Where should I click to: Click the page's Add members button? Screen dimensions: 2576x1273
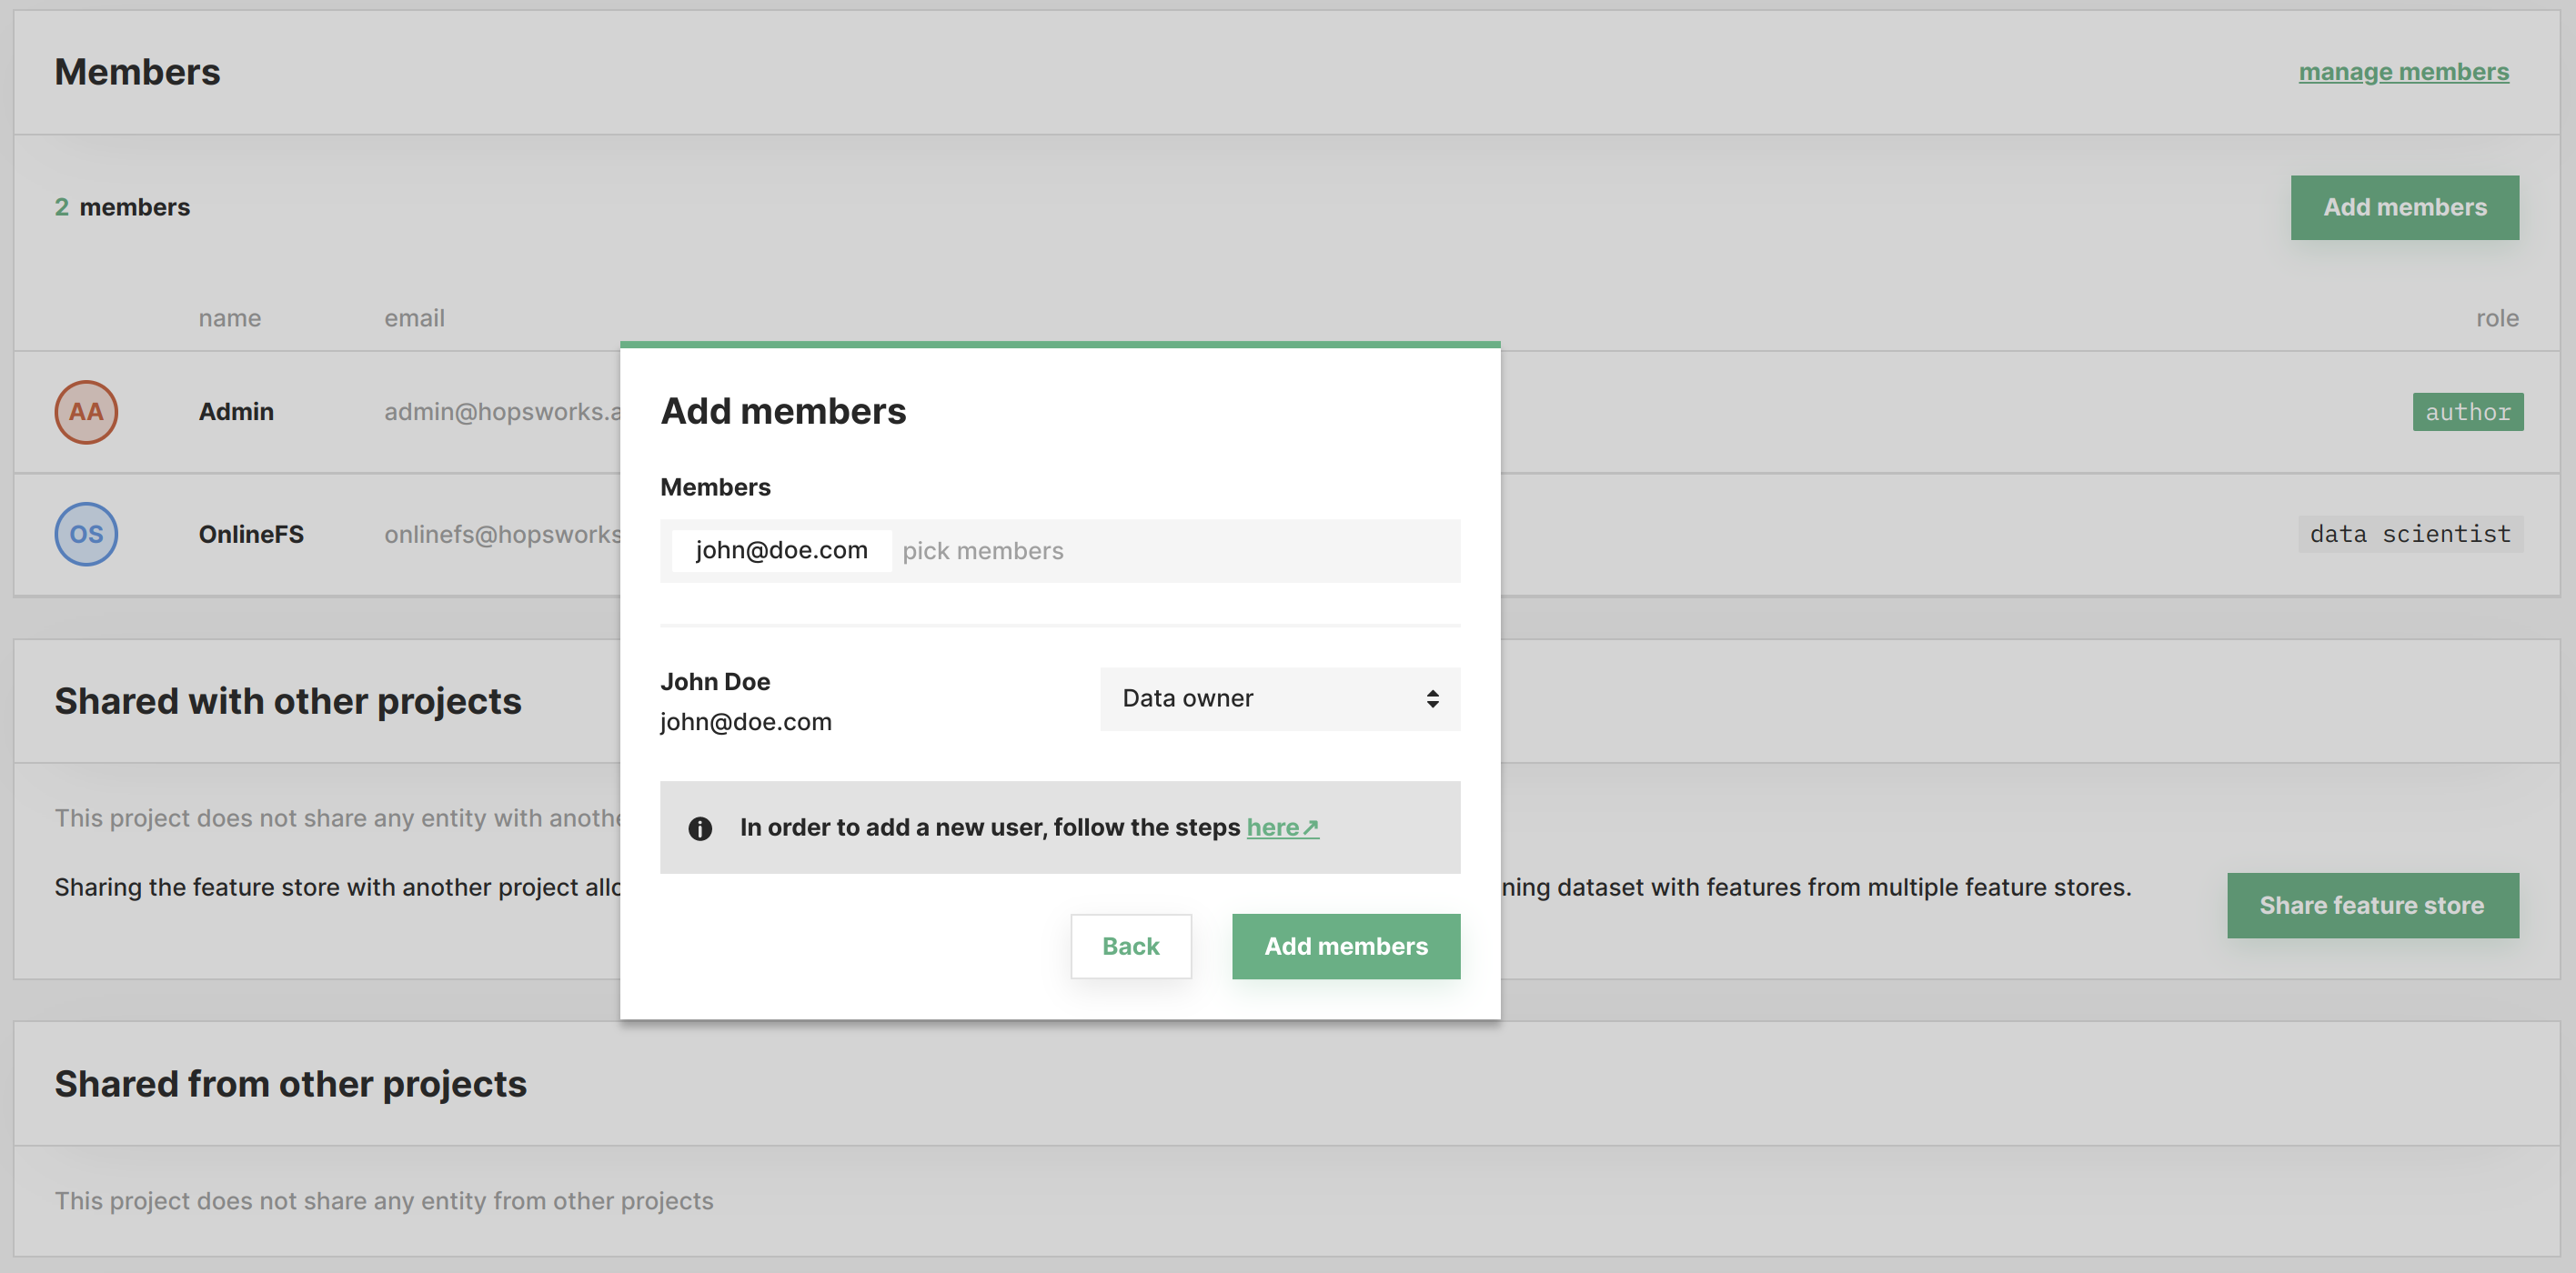coord(2404,207)
